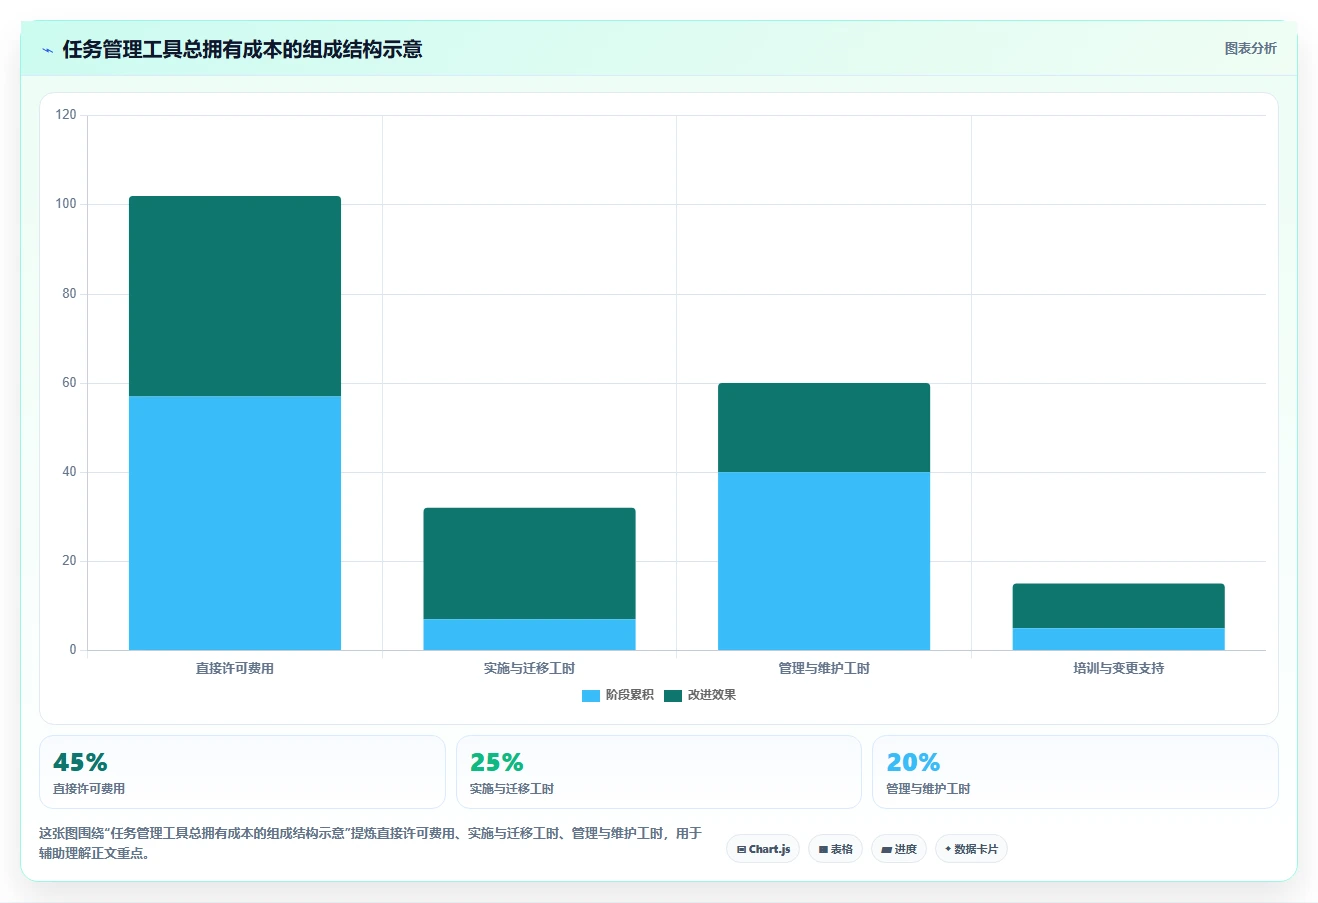Open the 45% 直接许可费用 stat card

[x=242, y=772]
